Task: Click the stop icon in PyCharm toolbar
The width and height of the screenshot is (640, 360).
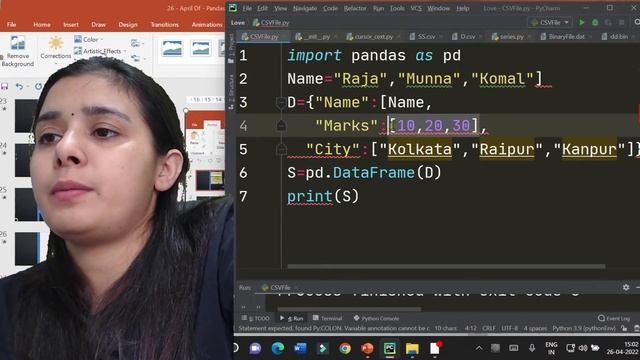Action: click(x=622, y=22)
